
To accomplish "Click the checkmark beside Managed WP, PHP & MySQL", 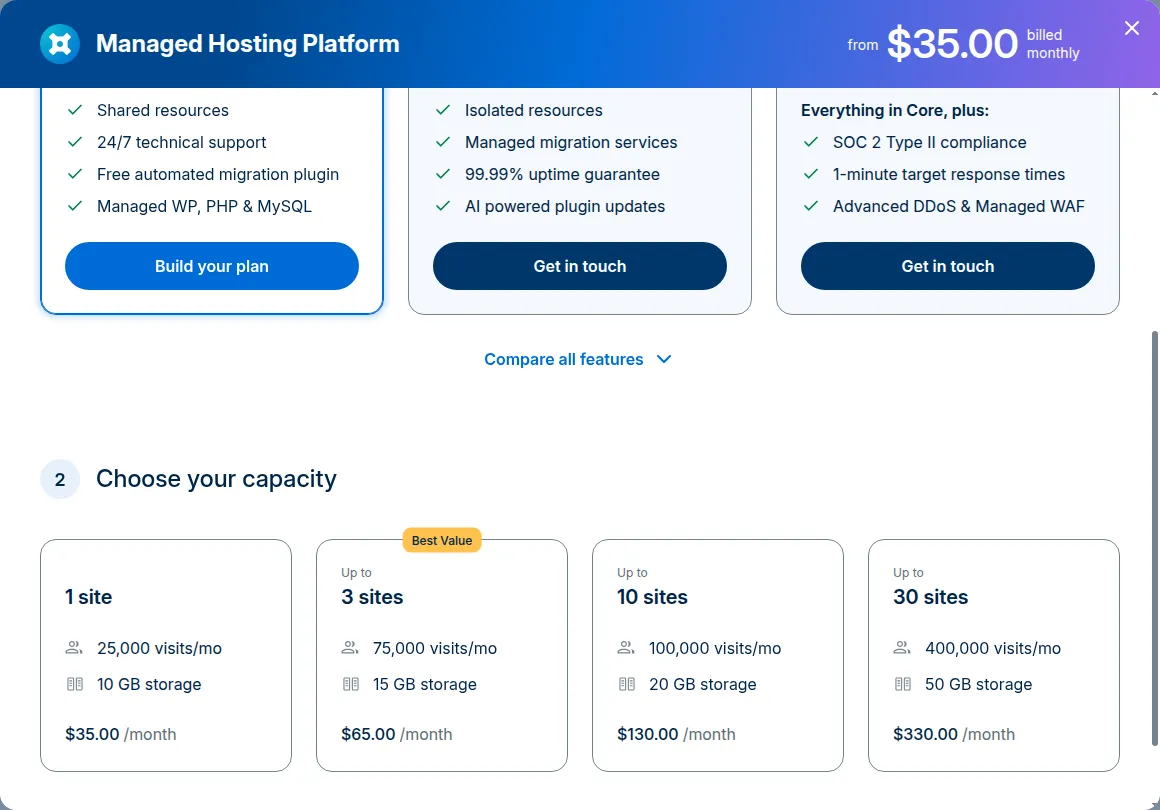I will coord(75,206).
